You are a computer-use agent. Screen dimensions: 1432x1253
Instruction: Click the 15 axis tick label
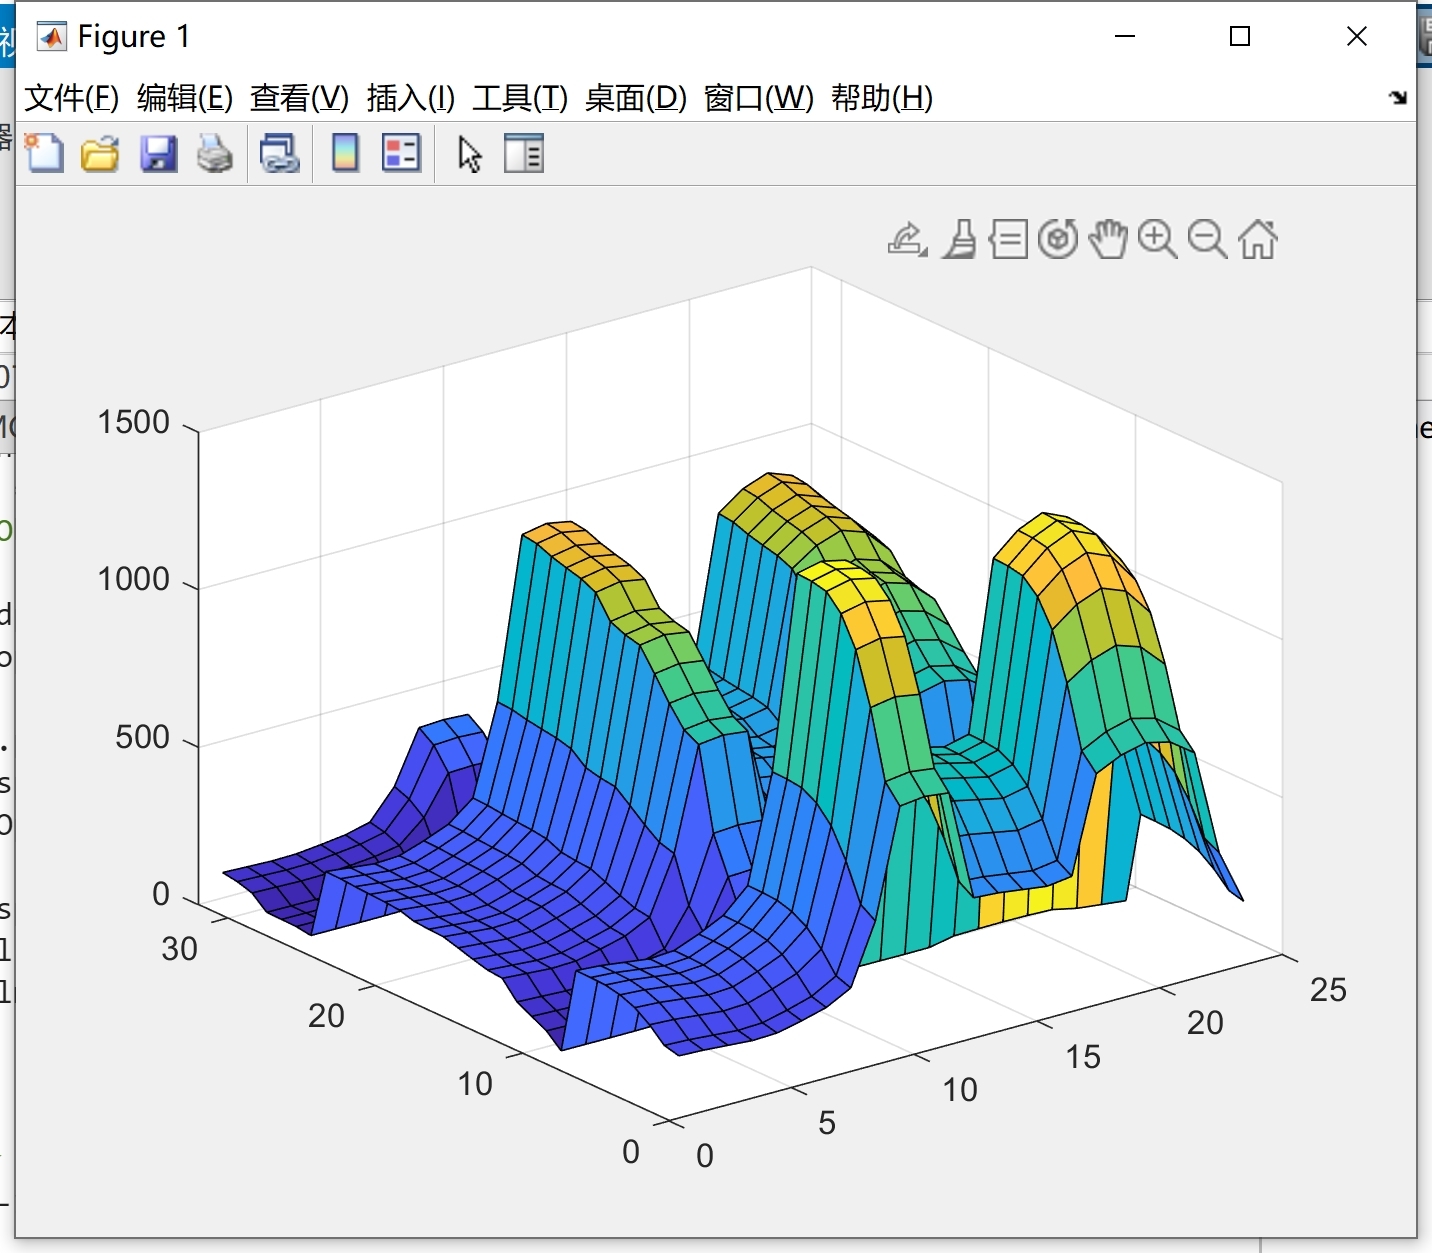coord(1083,1057)
